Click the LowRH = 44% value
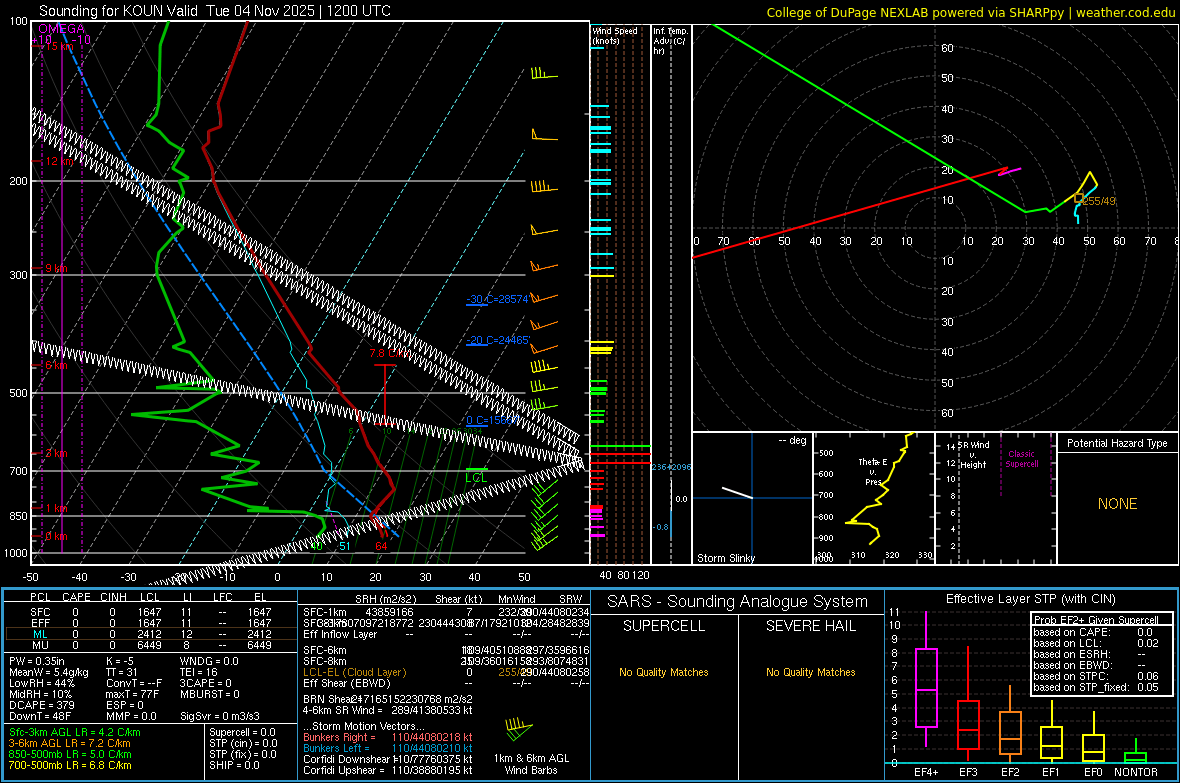The height and width of the screenshot is (783, 1180). tap(41, 683)
